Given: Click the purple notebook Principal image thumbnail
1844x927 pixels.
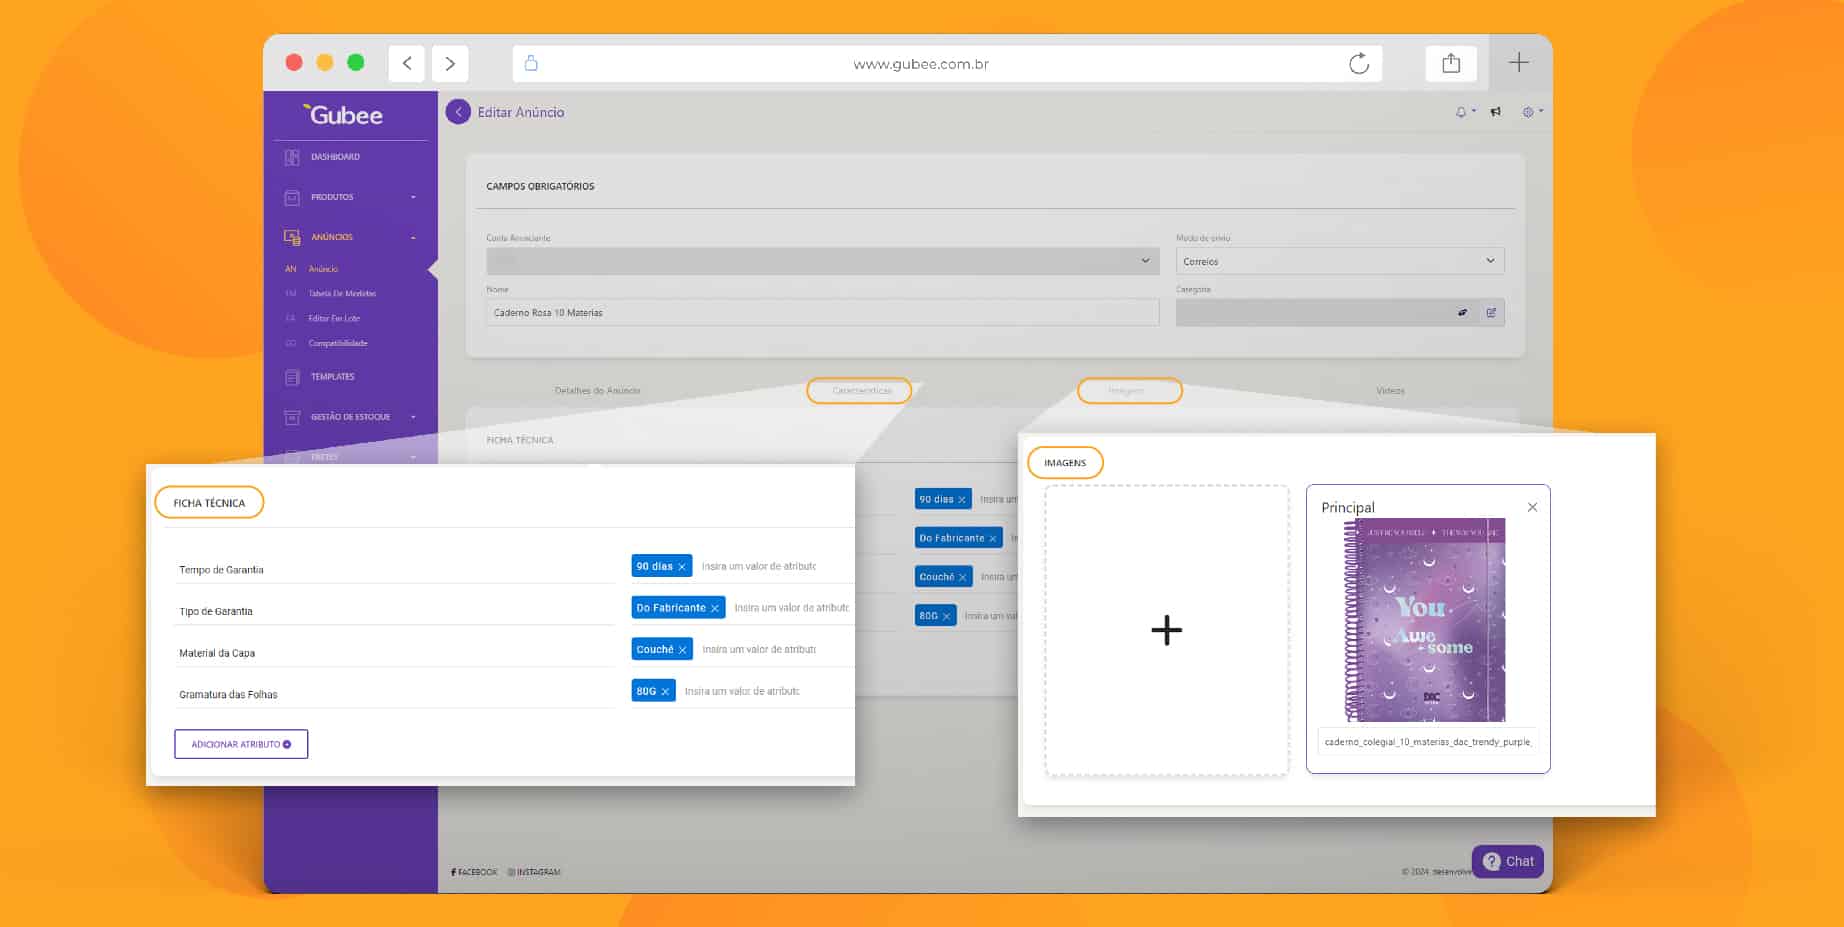Looking at the screenshot, I should [x=1426, y=620].
